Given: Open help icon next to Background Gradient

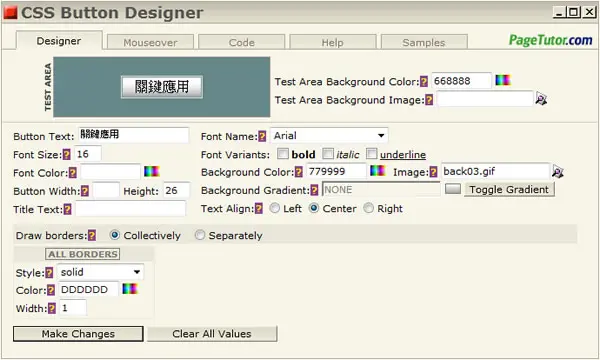Looking at the screenshot, I should coord(314,190).
